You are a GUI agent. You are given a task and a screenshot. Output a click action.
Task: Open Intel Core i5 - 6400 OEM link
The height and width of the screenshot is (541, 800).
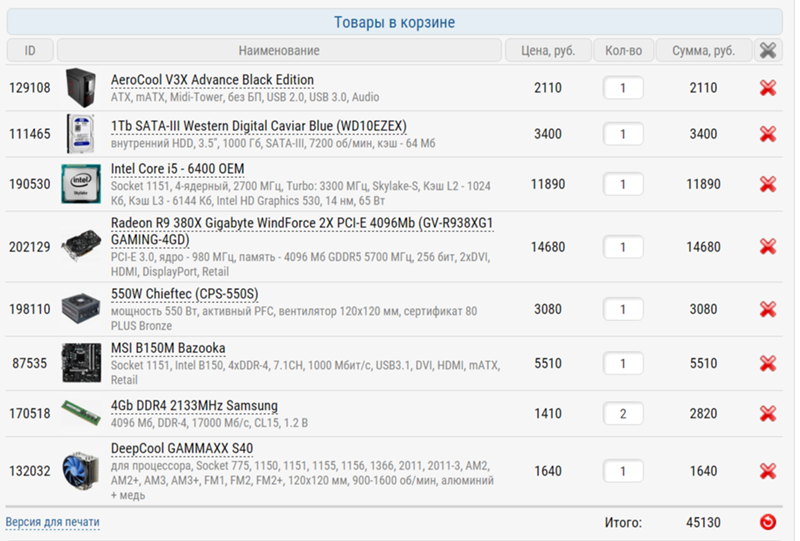point(177,168)
